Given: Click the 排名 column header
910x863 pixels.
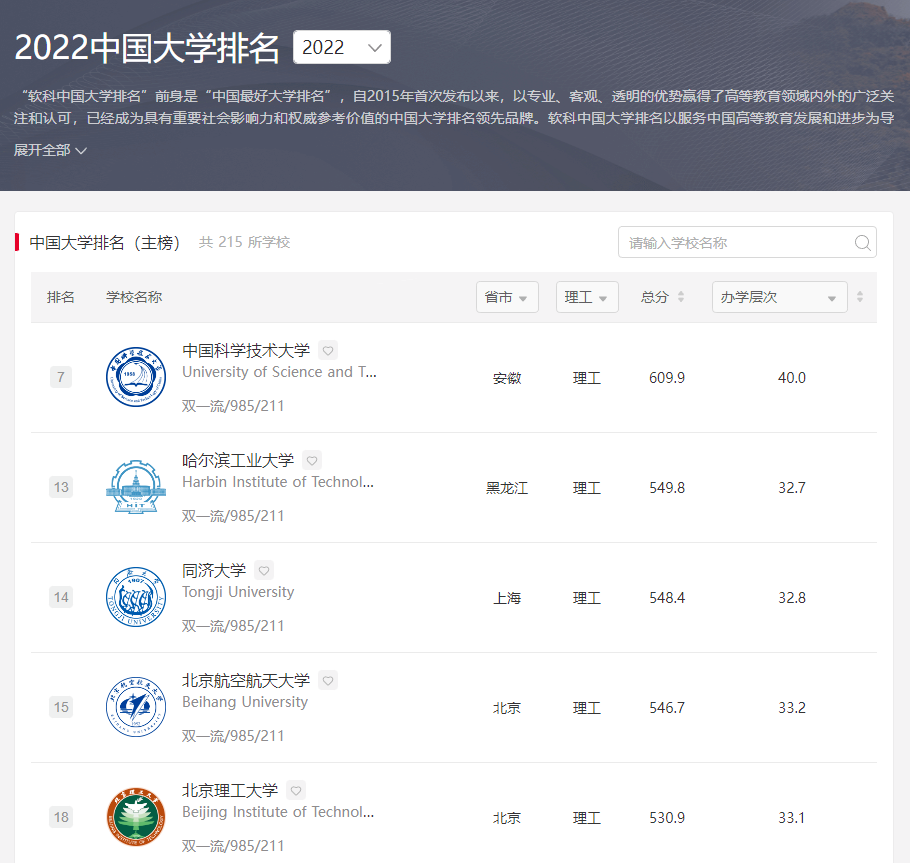Looking at the screenshot, I should pos(60,297).
